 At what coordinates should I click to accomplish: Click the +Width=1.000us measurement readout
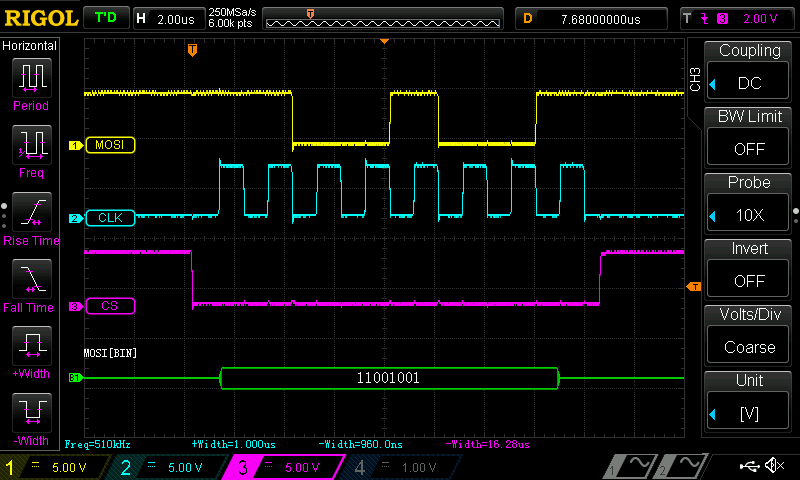(234, 444)
